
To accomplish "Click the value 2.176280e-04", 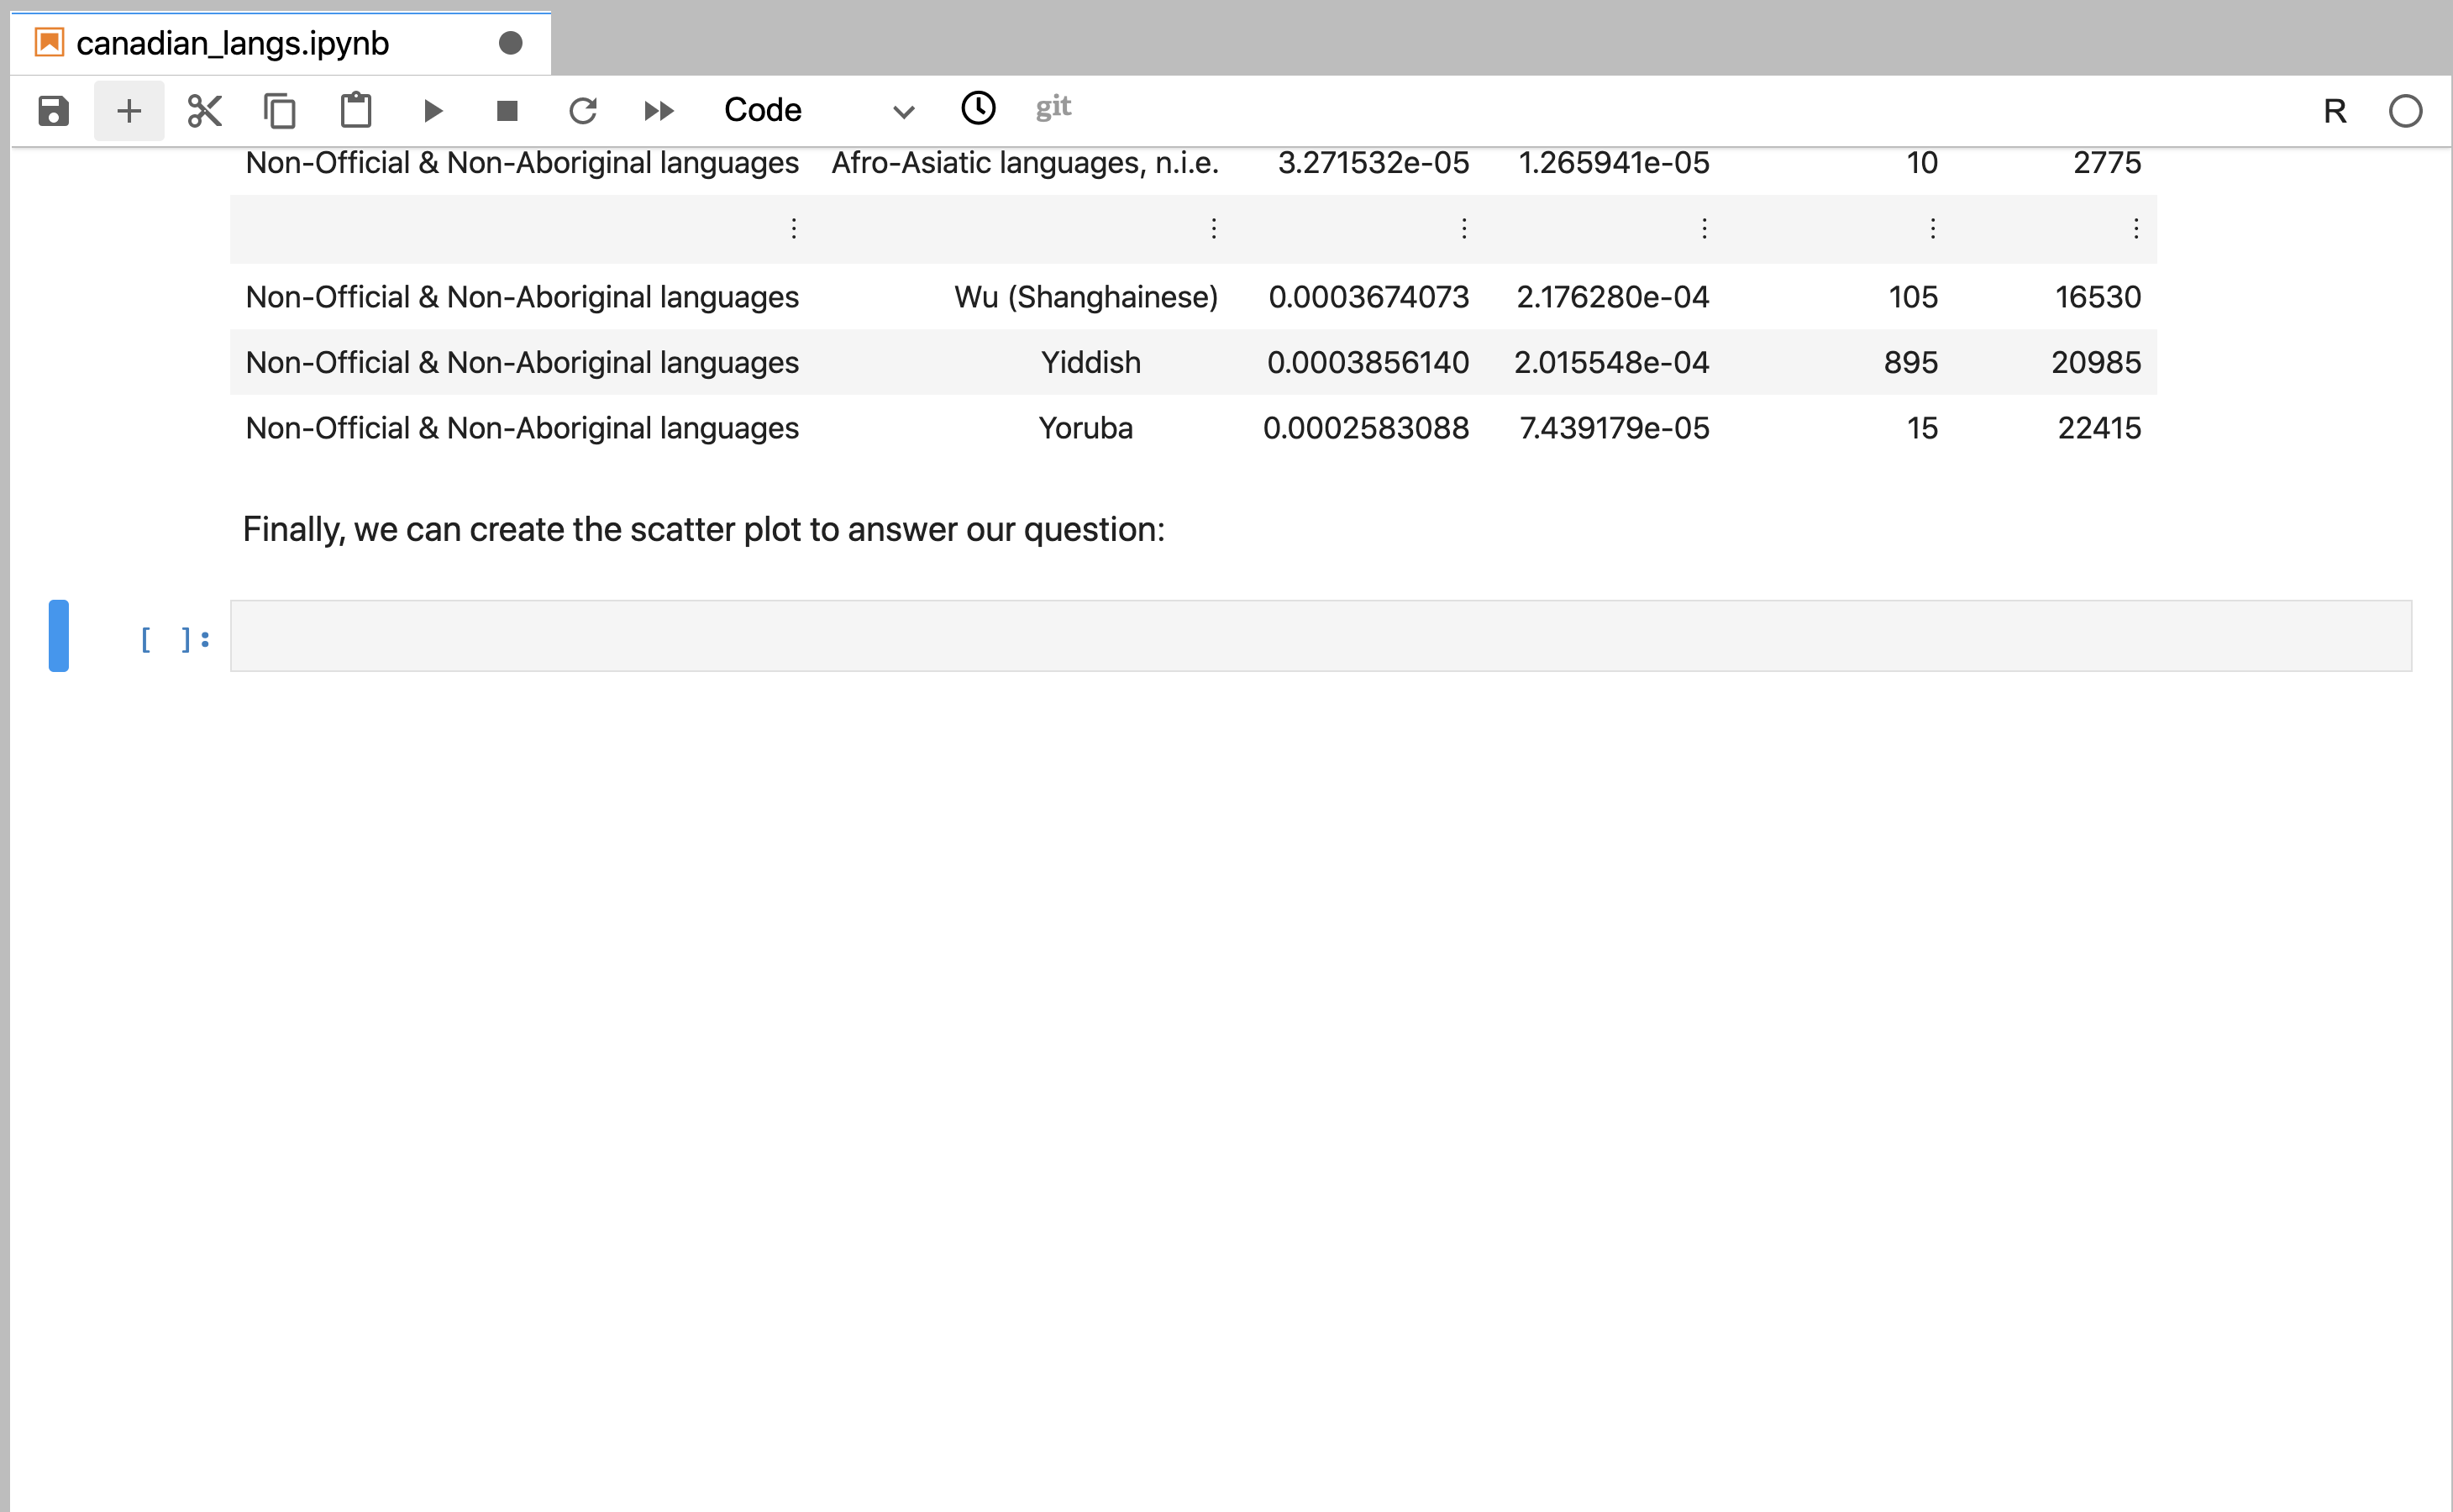I will point(1612,297).
